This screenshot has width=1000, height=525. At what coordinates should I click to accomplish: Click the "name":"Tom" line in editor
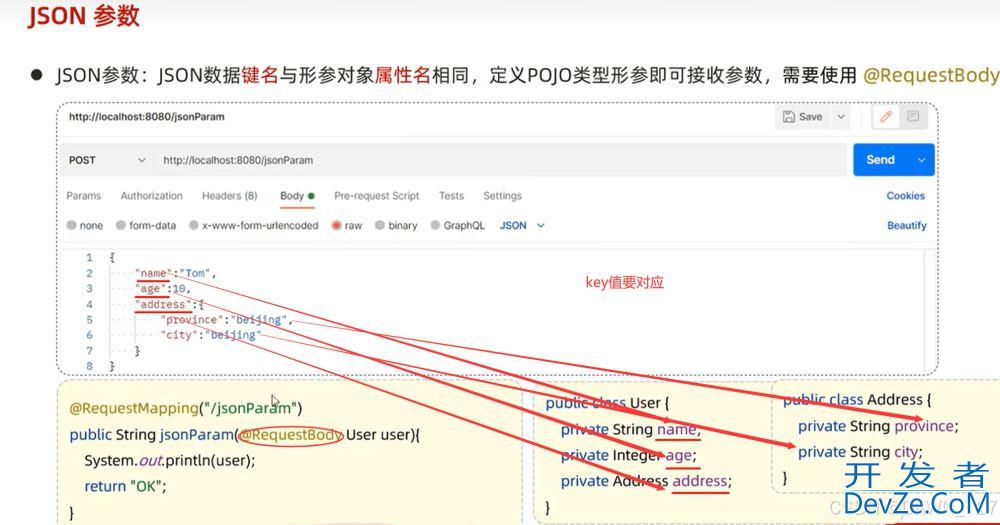pos(175,273)
